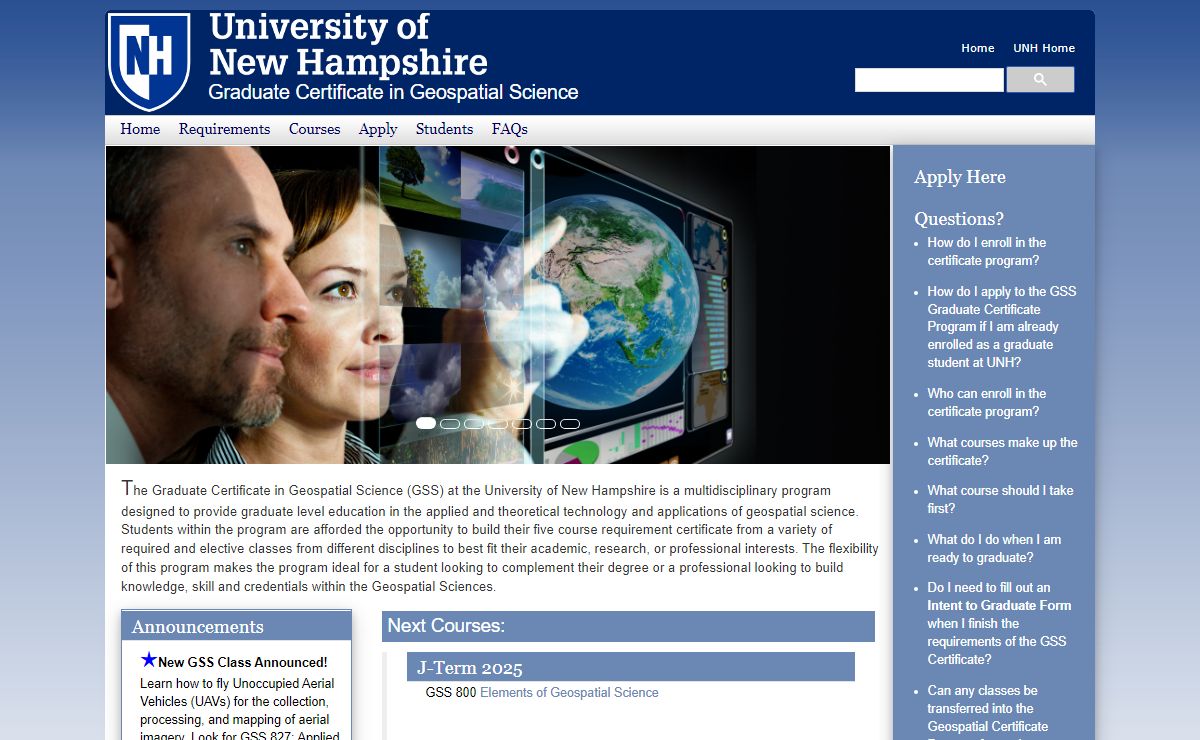Viewport: 1200px width, 740px height.
Task: Click the search magnifier button
Action: [1040, 80]
